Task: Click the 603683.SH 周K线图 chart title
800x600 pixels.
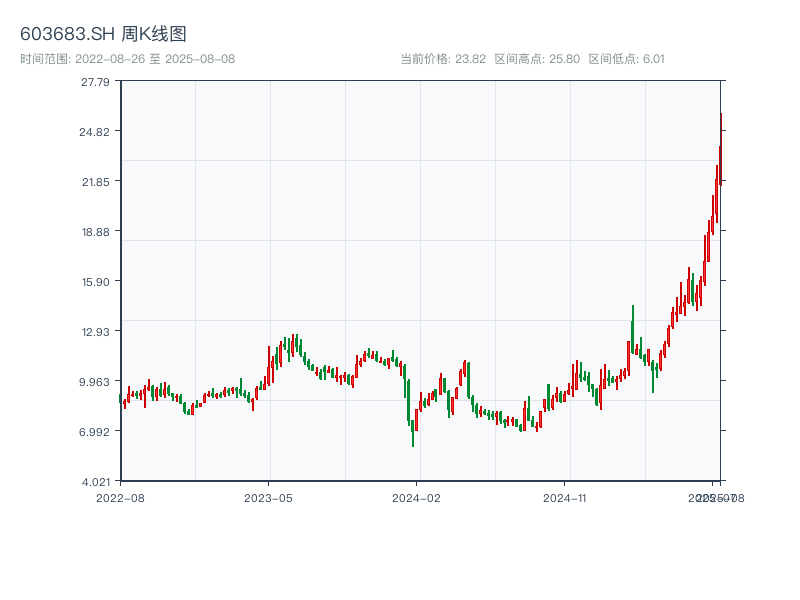Action: [x=103, y=34]
